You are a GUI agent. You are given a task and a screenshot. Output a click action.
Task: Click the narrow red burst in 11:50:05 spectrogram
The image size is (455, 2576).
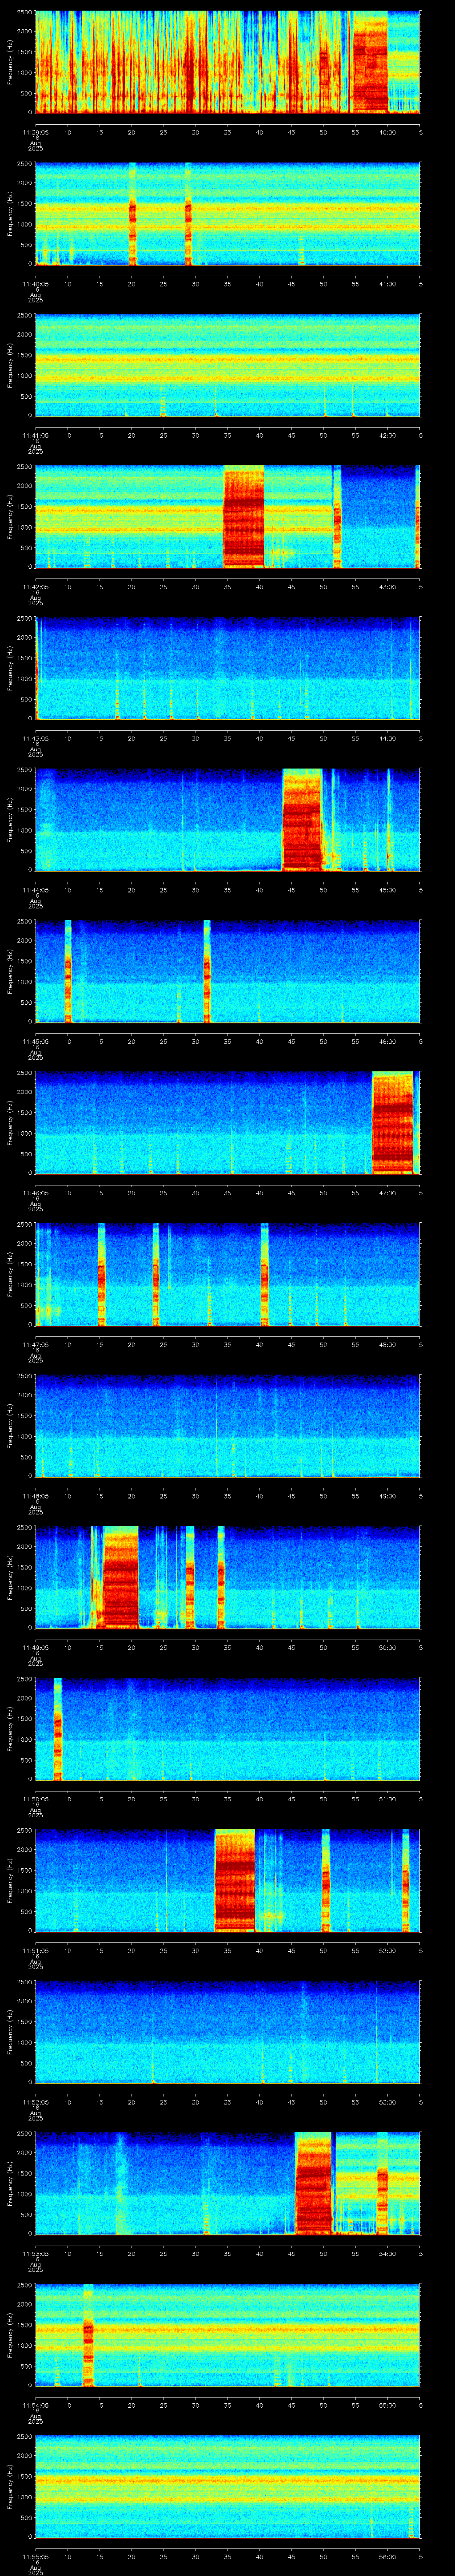58,1729
